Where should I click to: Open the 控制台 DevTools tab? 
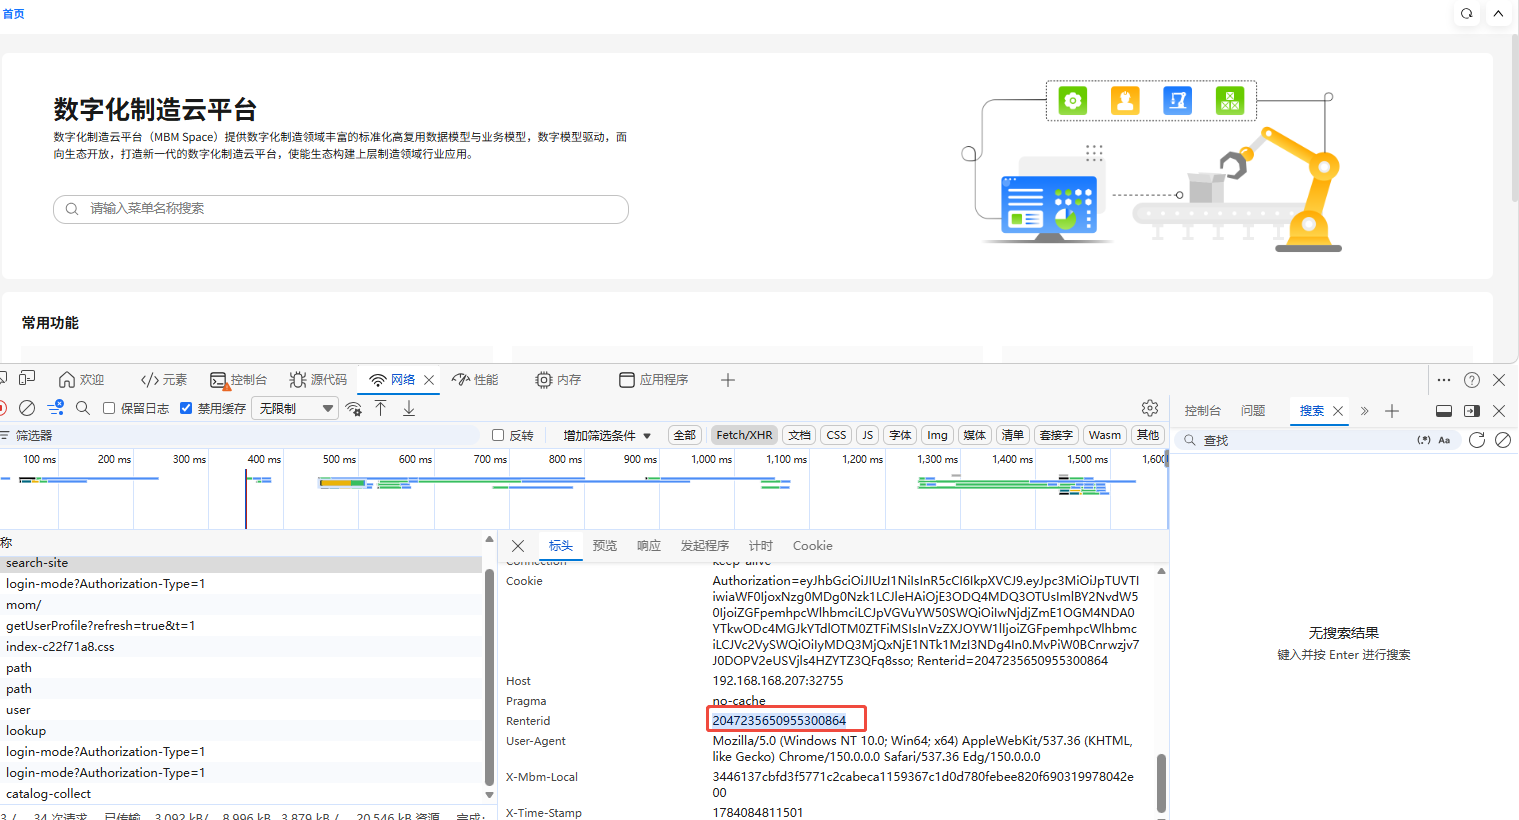(x=239, y=380)
